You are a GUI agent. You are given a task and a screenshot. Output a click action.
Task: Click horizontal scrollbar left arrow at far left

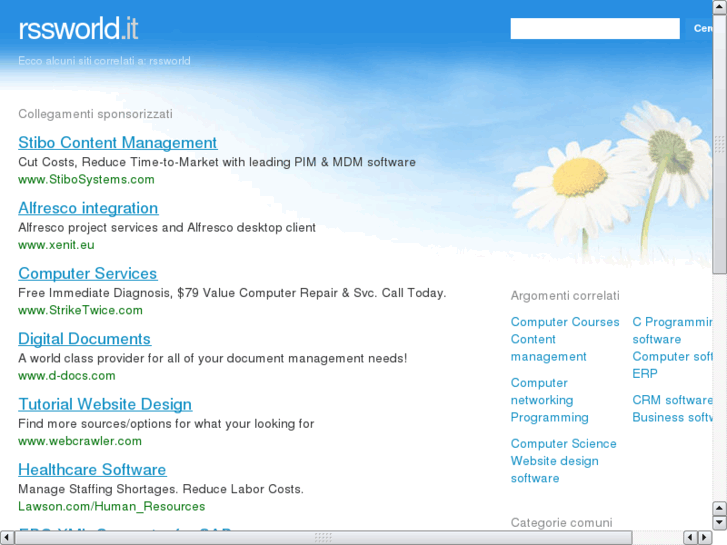tap(7, 538)
